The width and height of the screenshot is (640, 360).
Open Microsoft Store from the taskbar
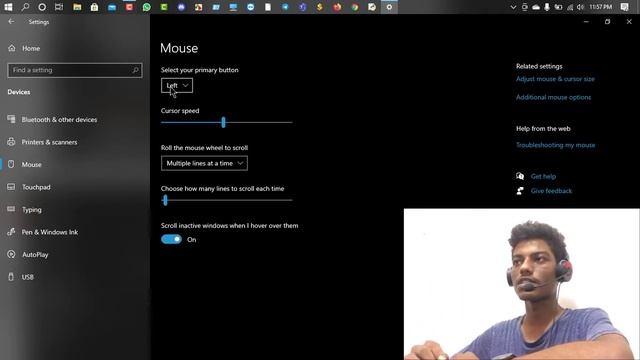(94, 7)
